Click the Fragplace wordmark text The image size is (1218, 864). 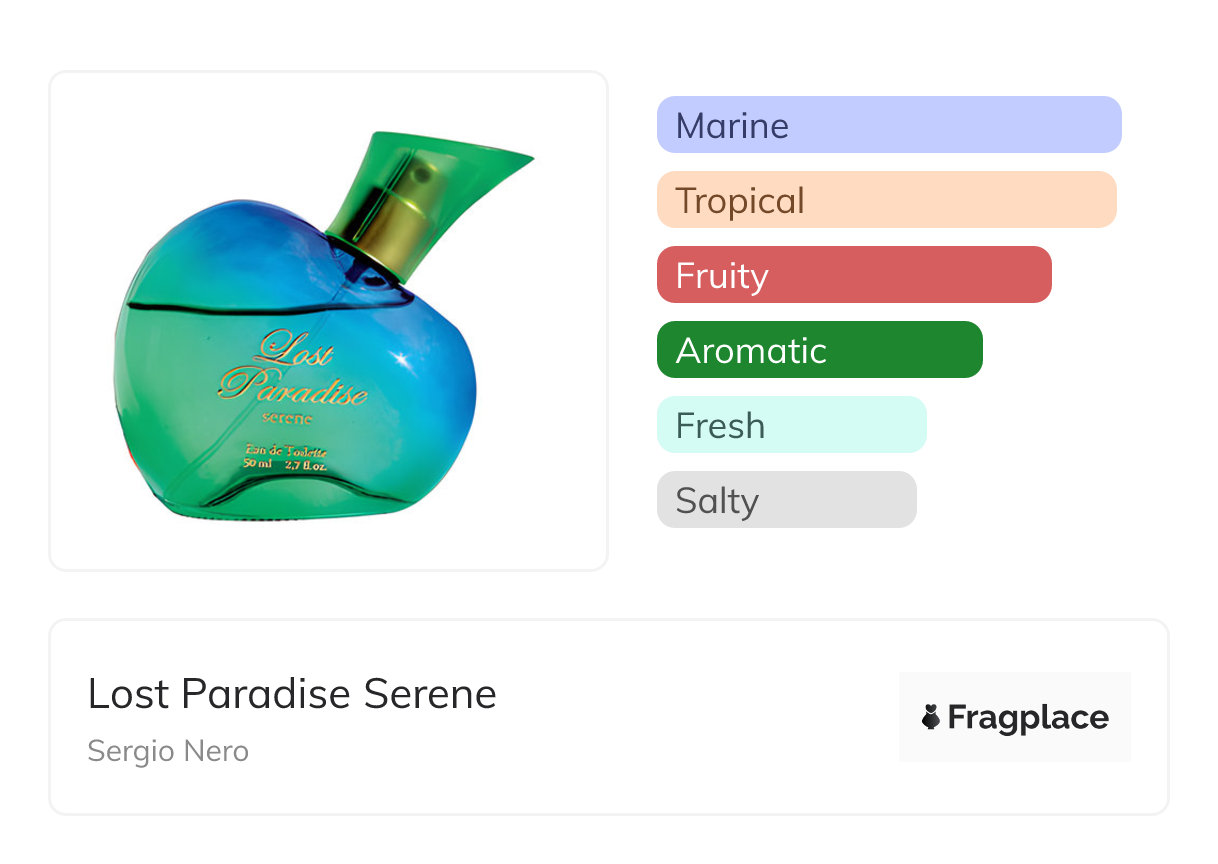point(1028,717)
